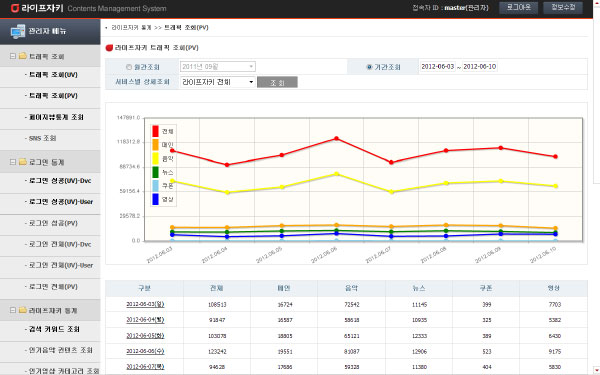This screenshot has height=375, width=600.
Task: Collapse the 라이프자키 통계 menu group
Action: [13, 310]
